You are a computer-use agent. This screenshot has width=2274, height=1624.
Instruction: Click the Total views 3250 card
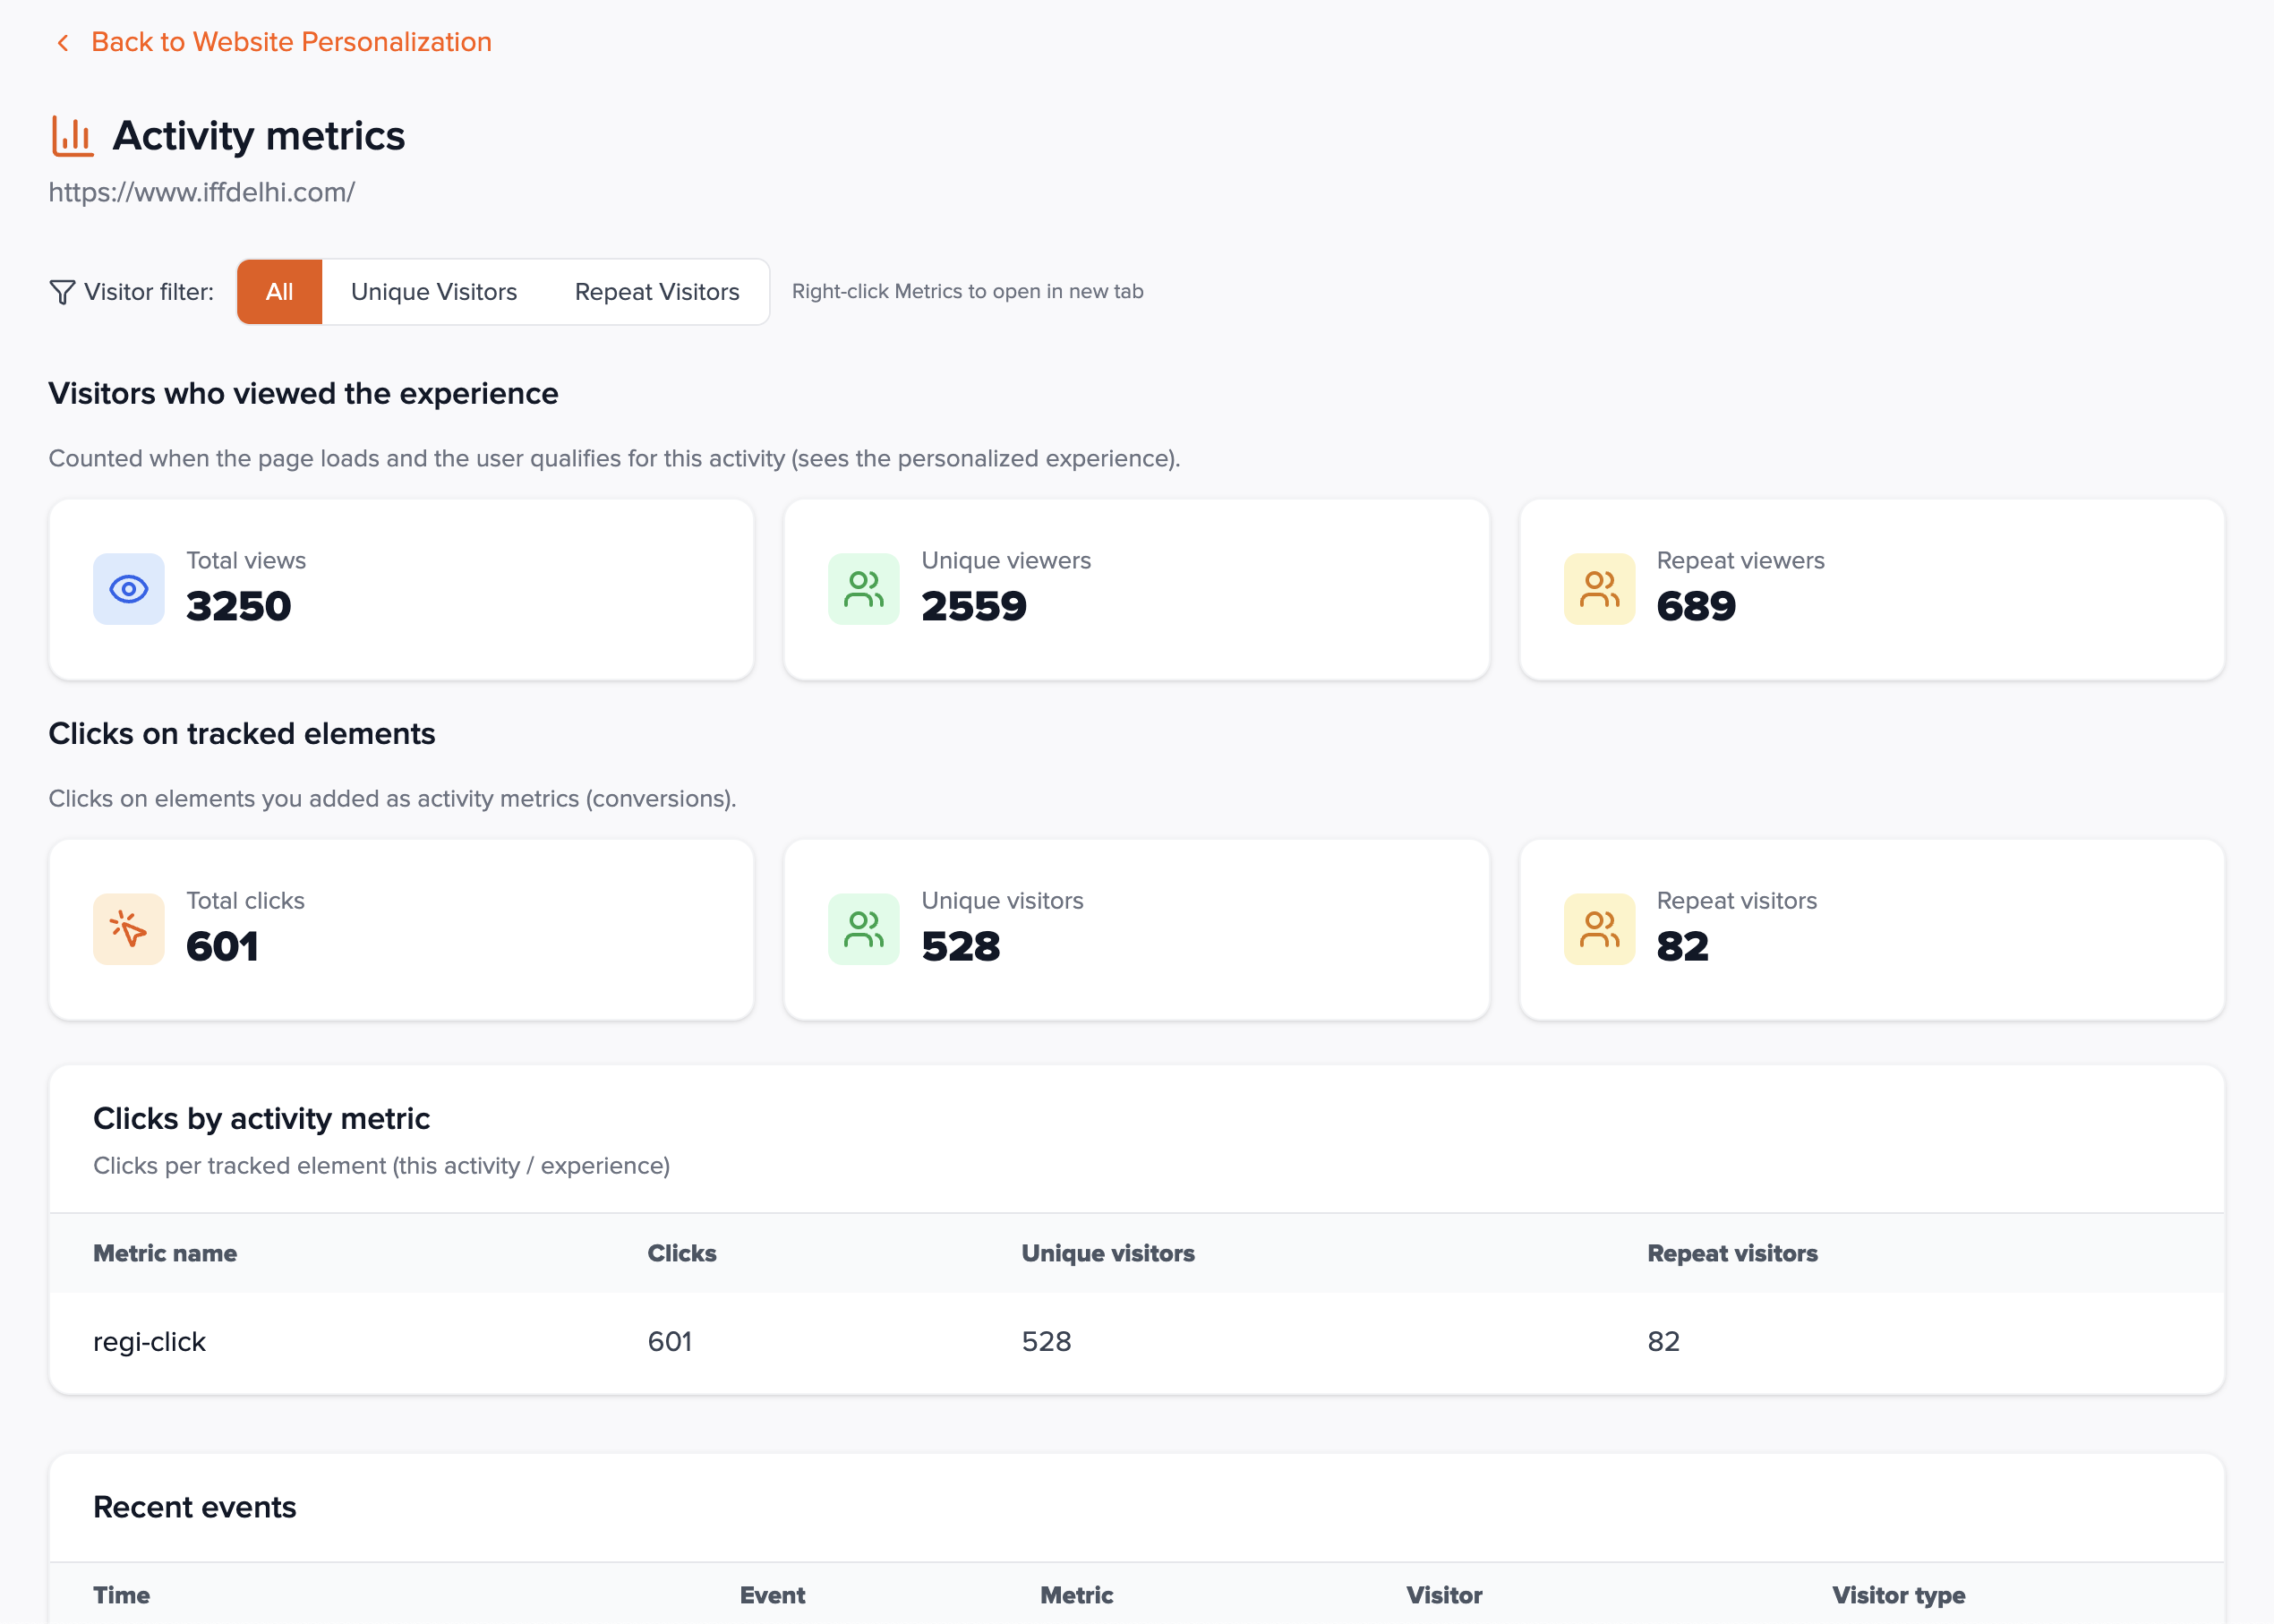point(401,589)
